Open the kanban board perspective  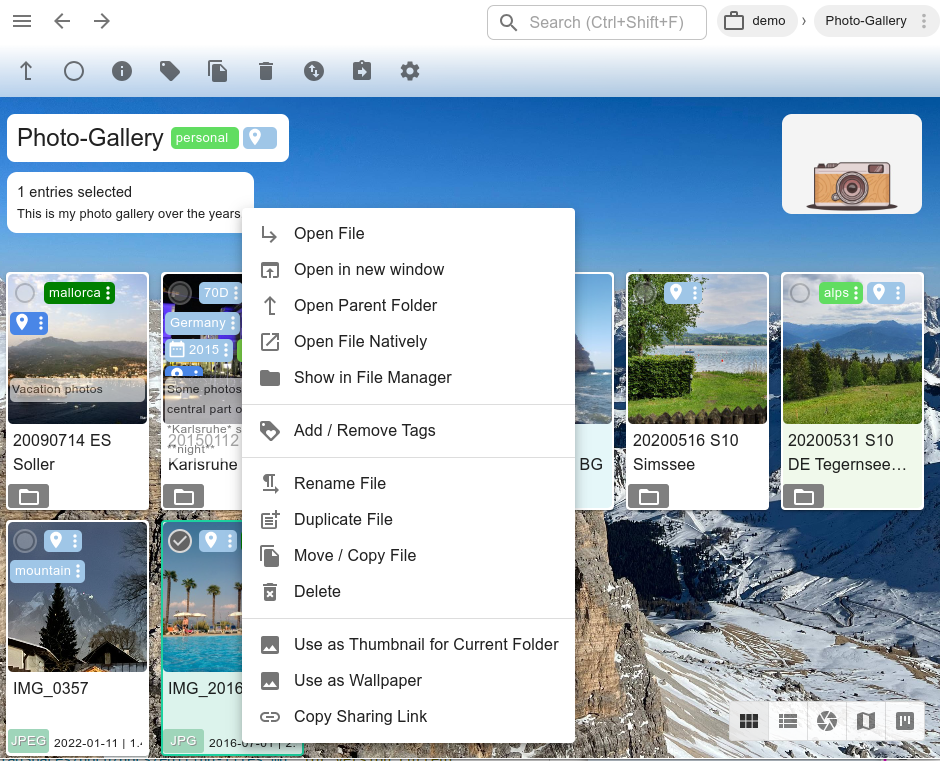coord(905,721)
